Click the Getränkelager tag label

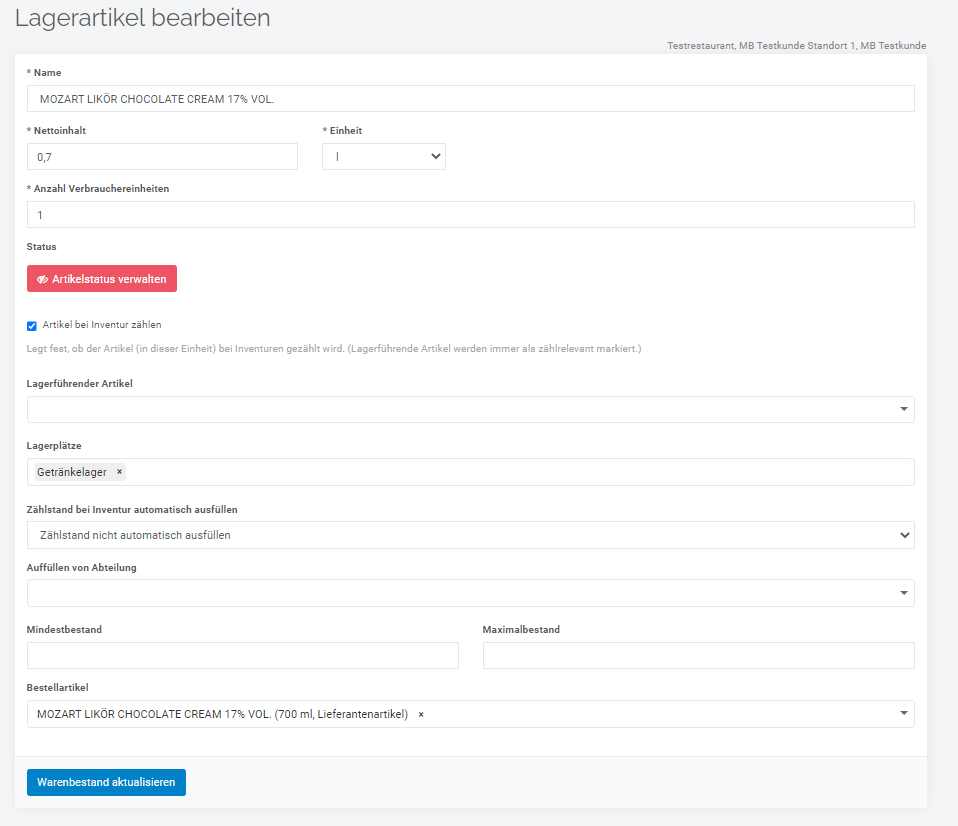(x=71, y=472)
